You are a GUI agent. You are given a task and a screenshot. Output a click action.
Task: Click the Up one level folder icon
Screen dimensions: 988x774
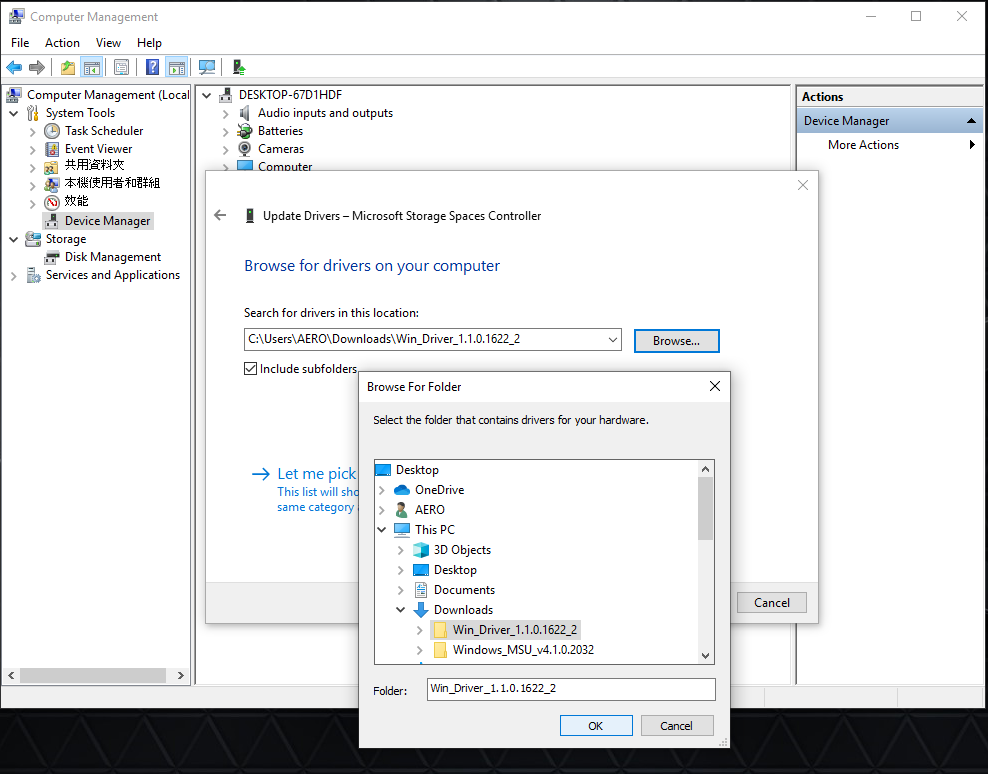(x=67, y=67)
